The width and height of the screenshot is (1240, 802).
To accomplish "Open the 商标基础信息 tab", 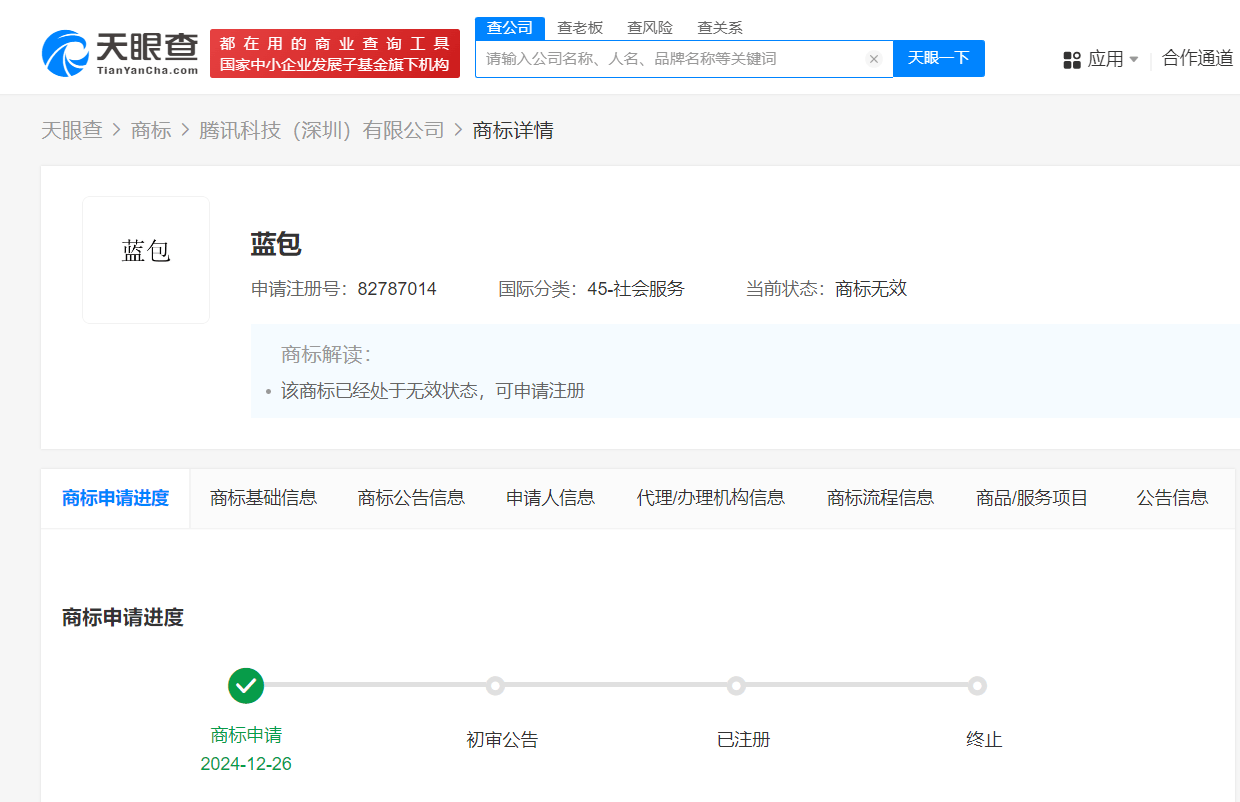I will pyautogui.click(x=263, y=498).
